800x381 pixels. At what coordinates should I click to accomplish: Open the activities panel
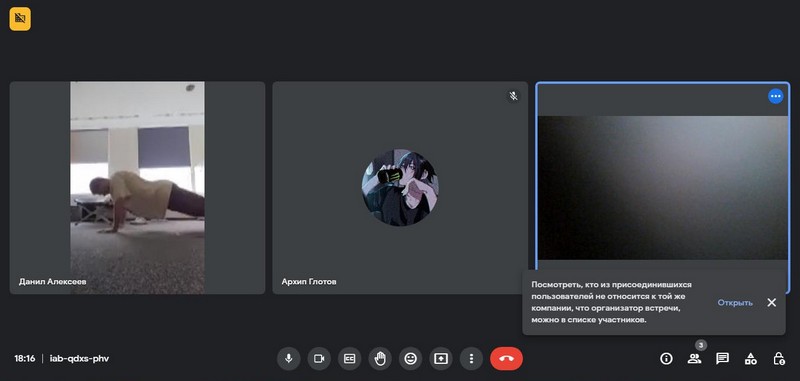[x=751, y=359]
